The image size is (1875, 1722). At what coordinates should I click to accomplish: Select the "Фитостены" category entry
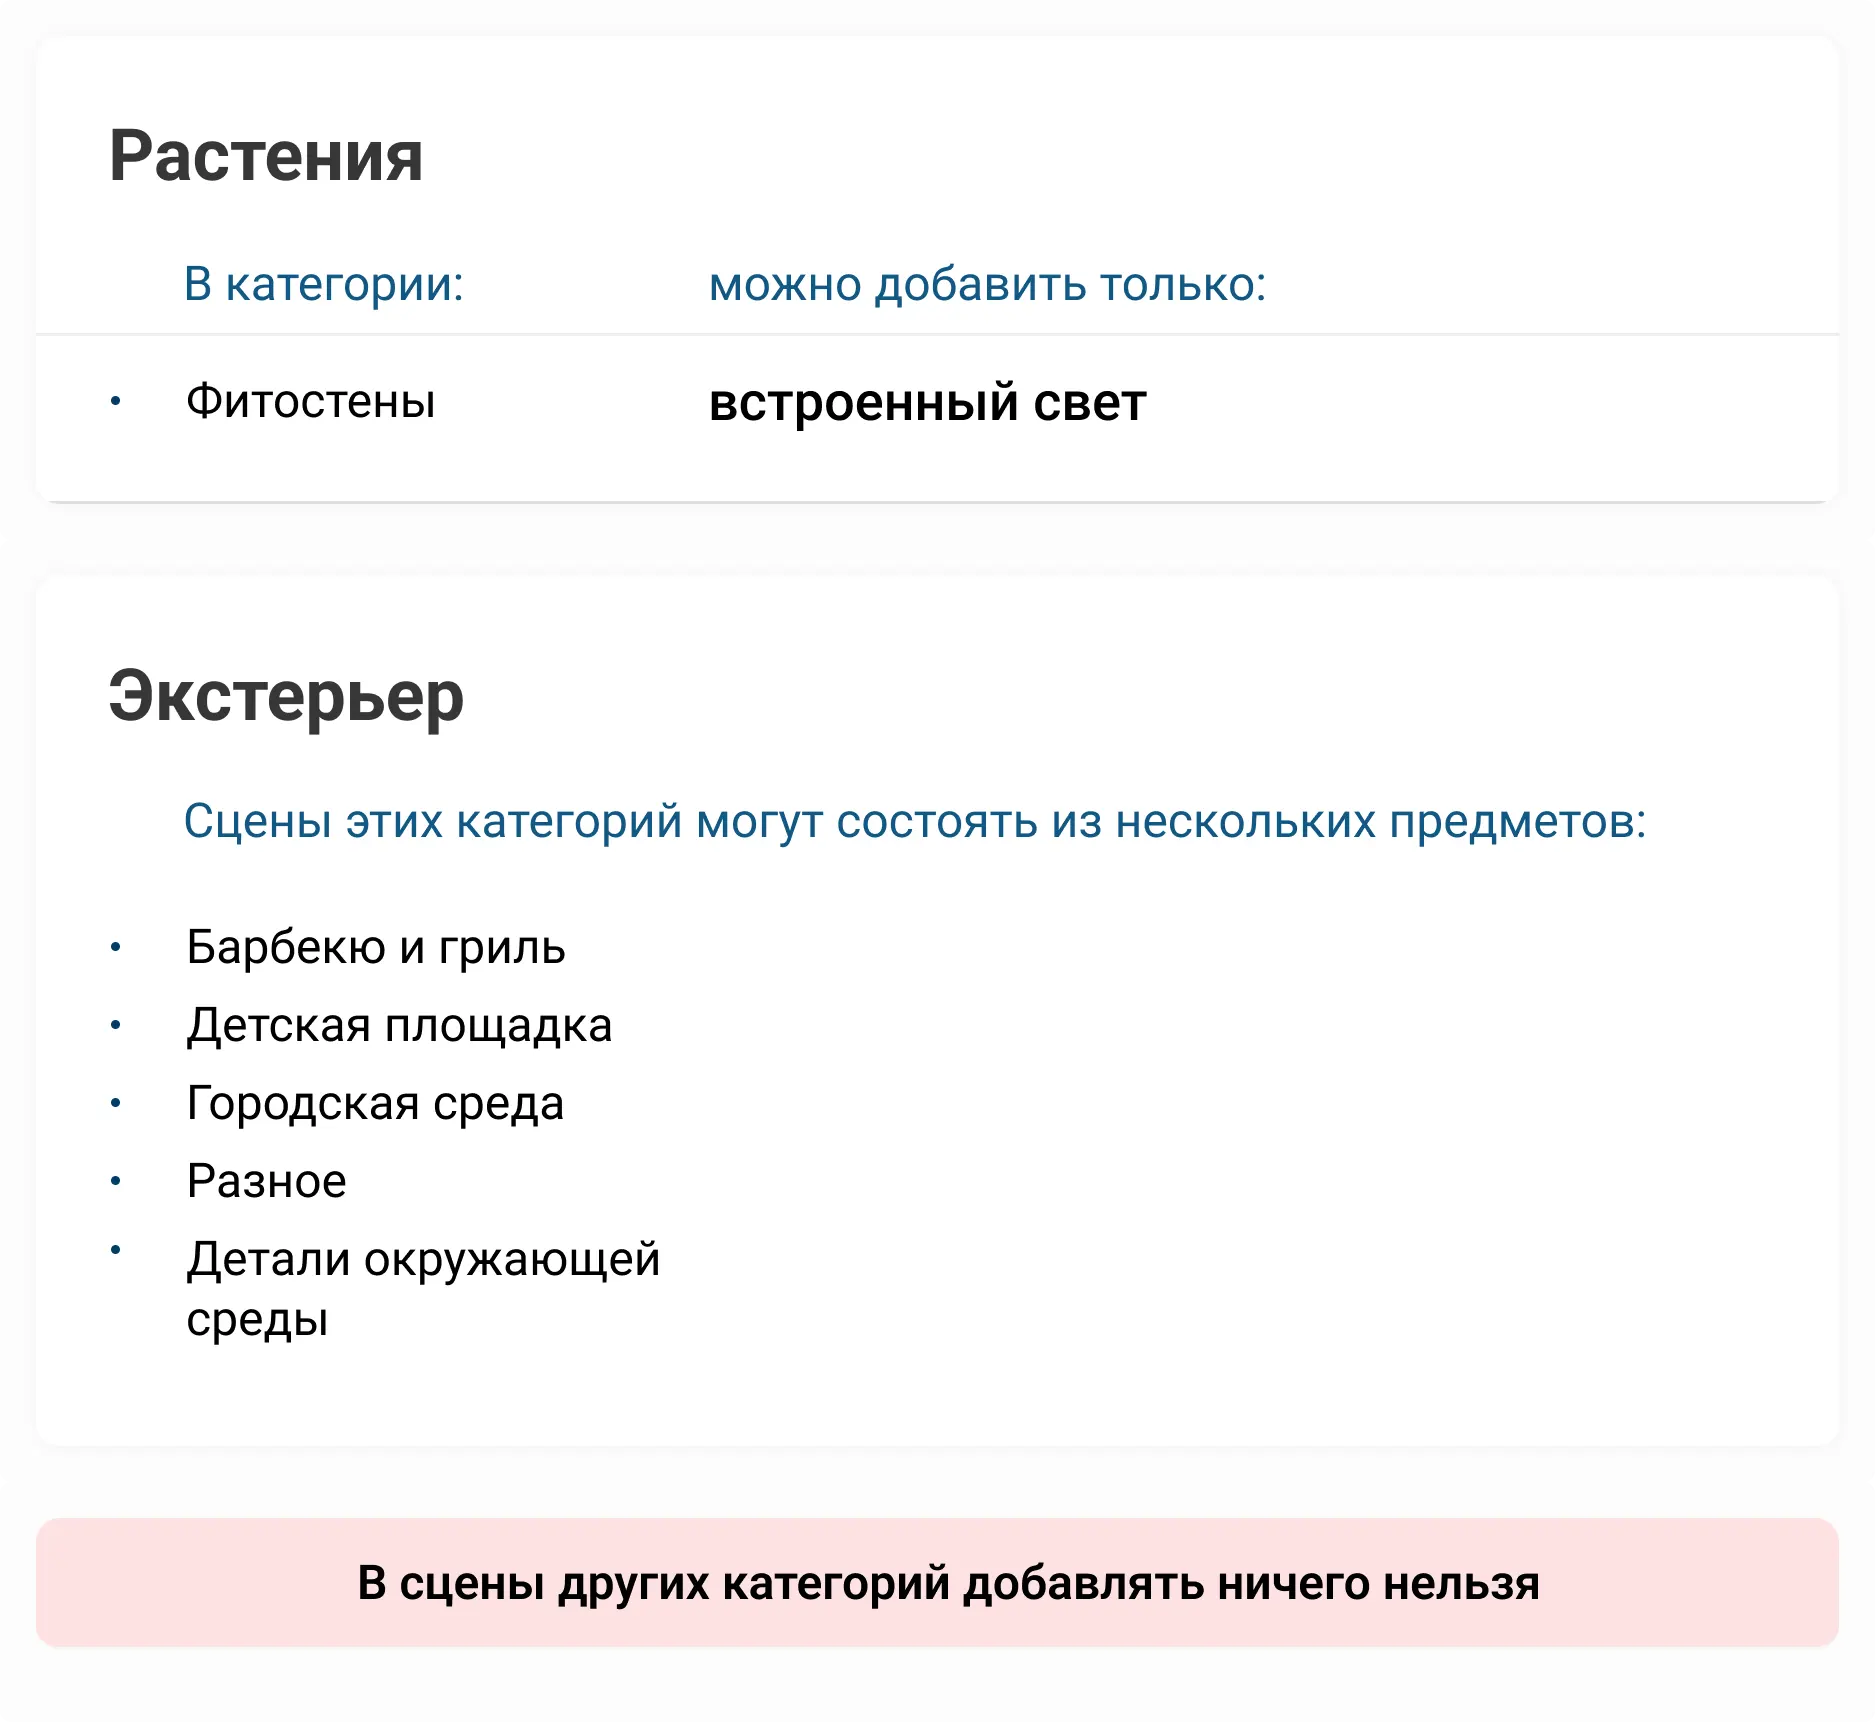click(311, 402)
